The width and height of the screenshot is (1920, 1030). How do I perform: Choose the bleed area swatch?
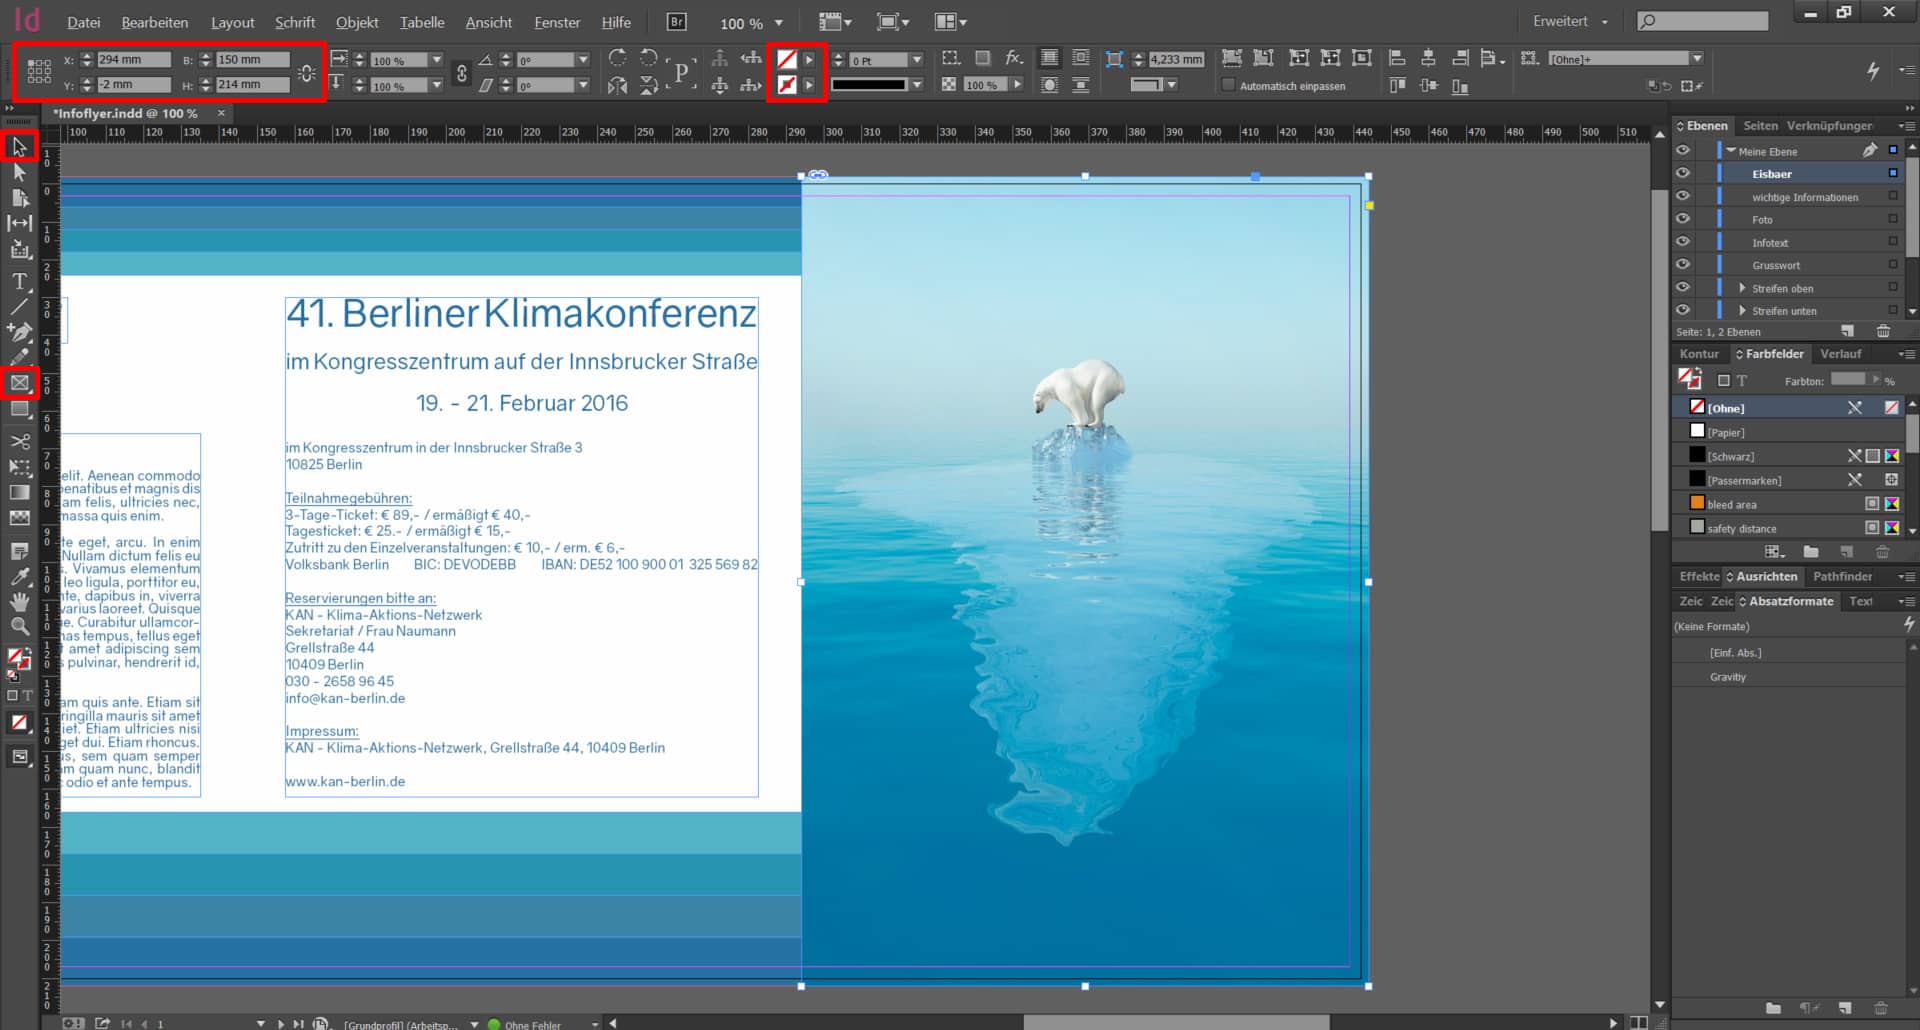[1731, 505]
